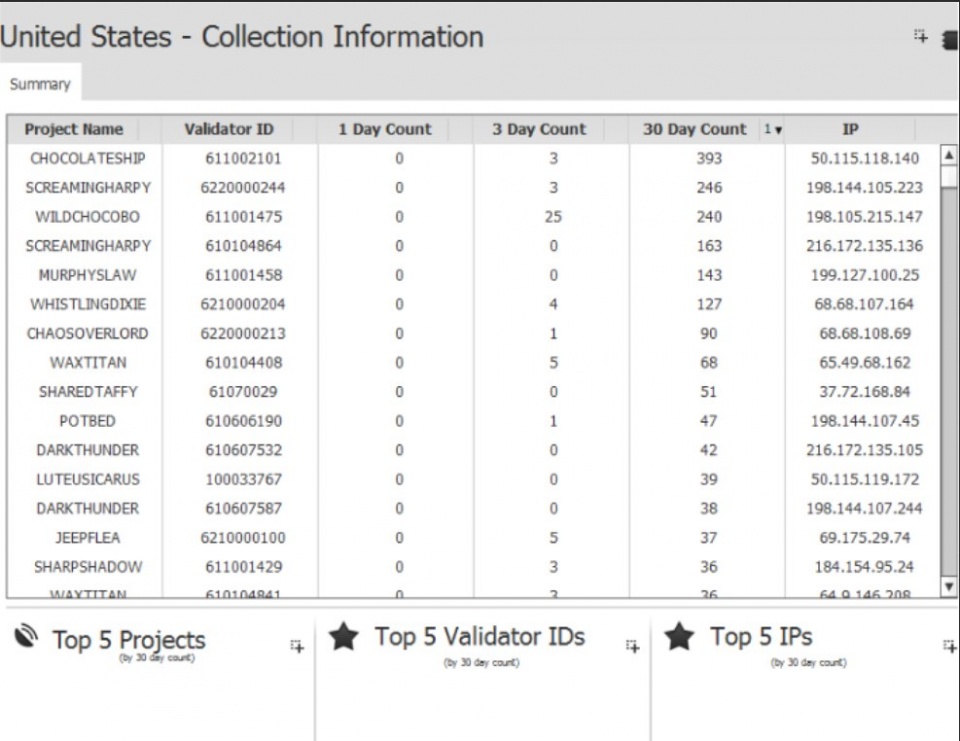Expand the Top 5 IPs panel
960x741 pixels.
pyautogui.click(x=949, y=647)
